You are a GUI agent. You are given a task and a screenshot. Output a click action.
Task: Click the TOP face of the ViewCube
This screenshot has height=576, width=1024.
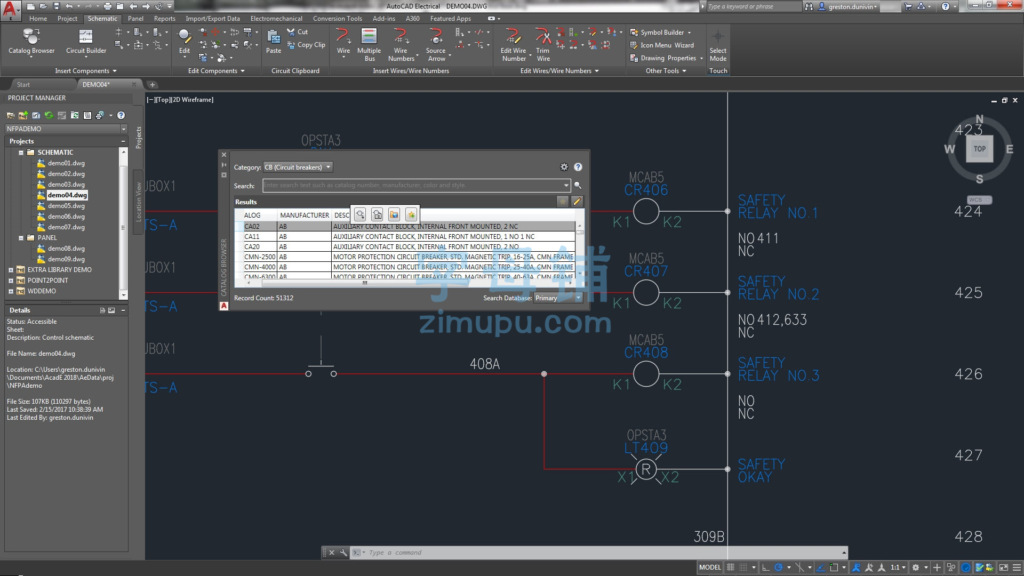coord(980,149)
